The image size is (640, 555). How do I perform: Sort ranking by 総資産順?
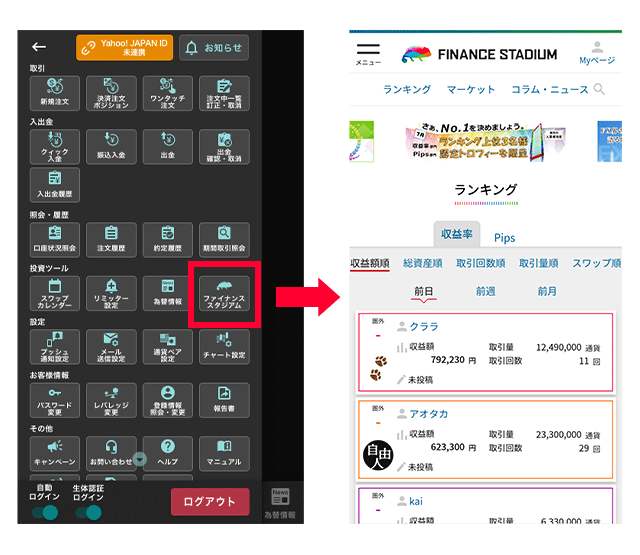[x=422, y=263]
